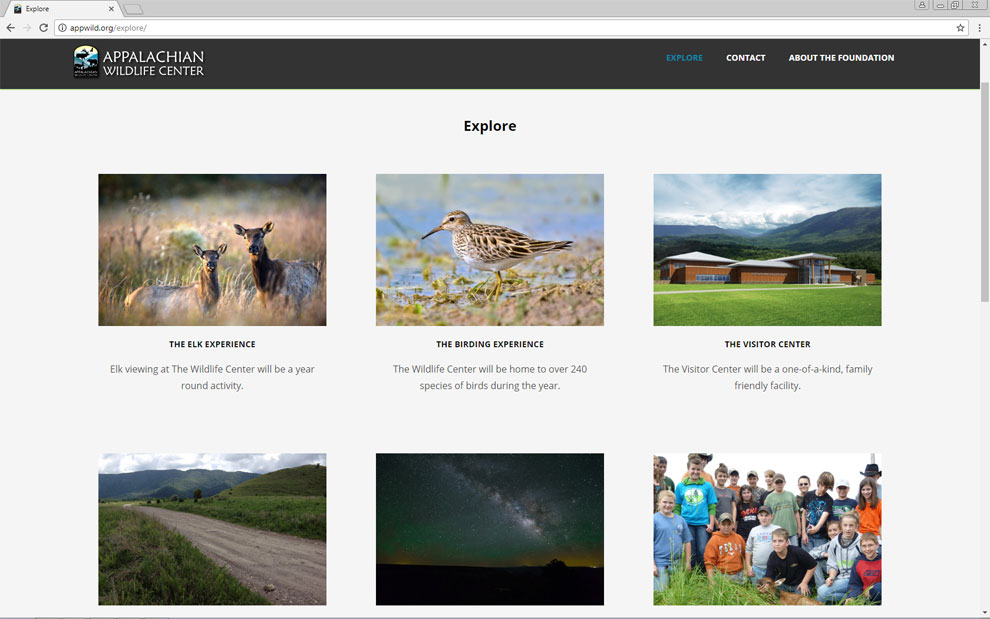Bookmark this page with the star icon
Viewport: 990px width, 619px height.
(x=960, y=28)
